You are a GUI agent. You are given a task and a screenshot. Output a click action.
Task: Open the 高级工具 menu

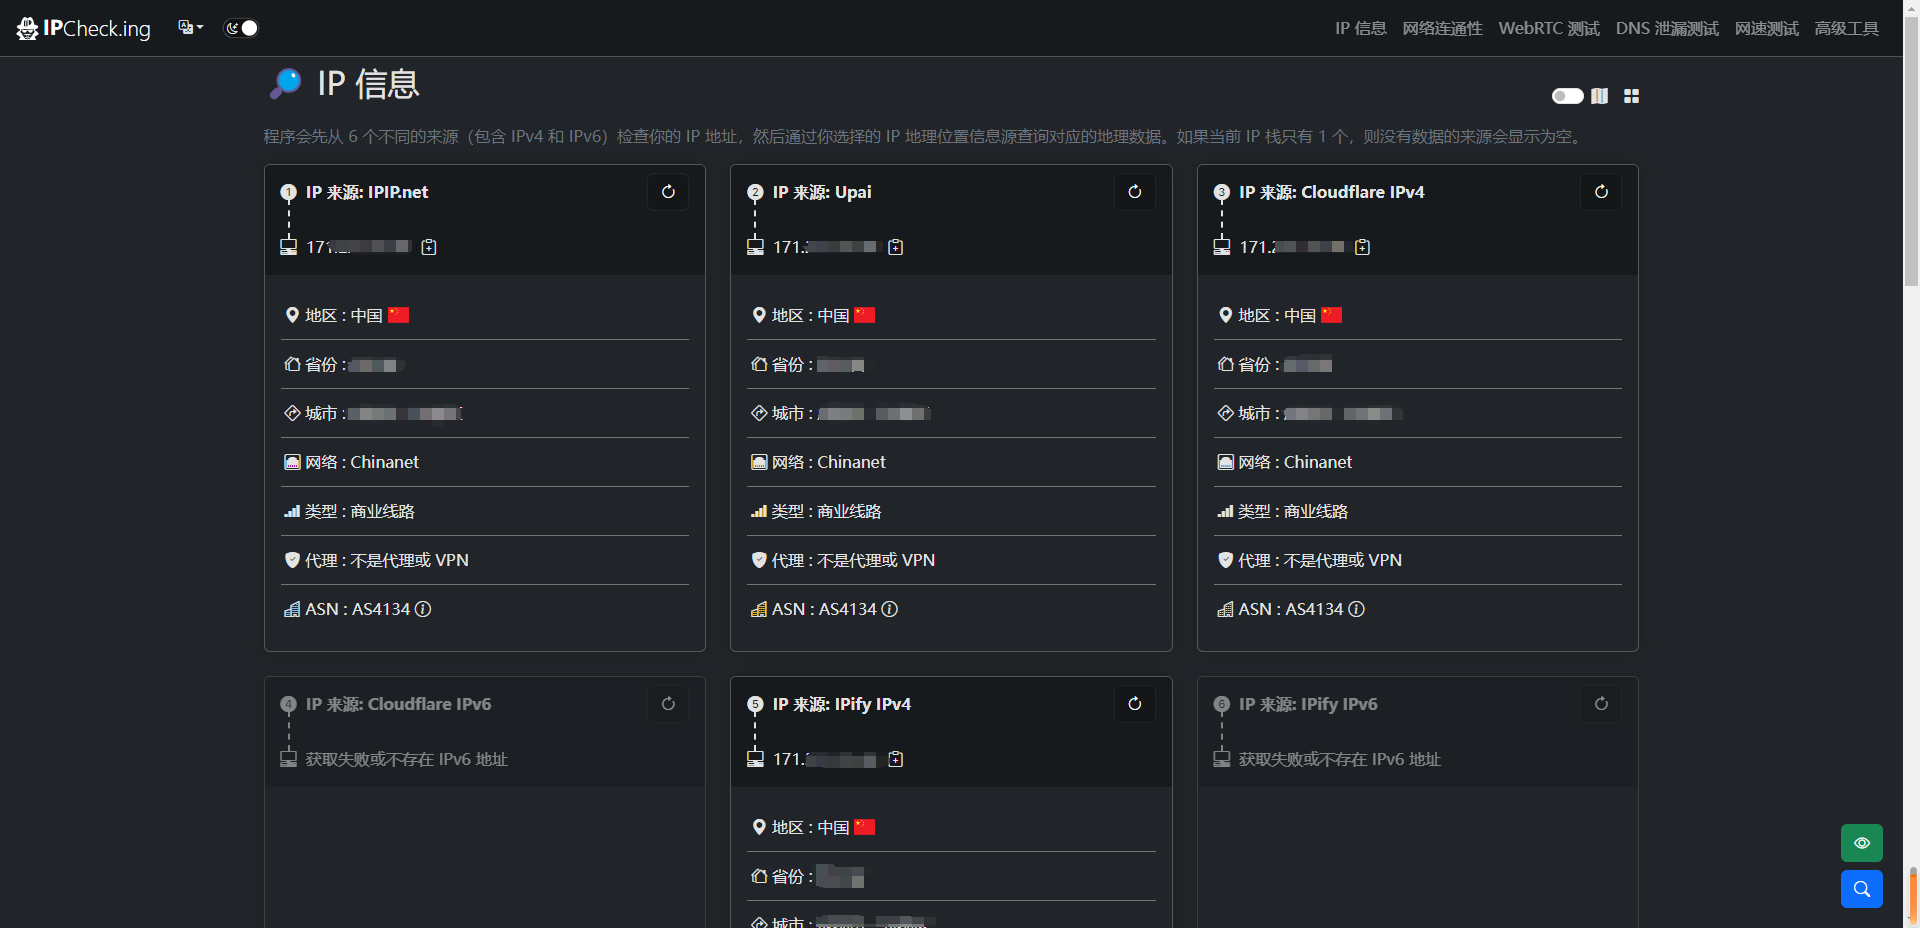pos(1846,28)
